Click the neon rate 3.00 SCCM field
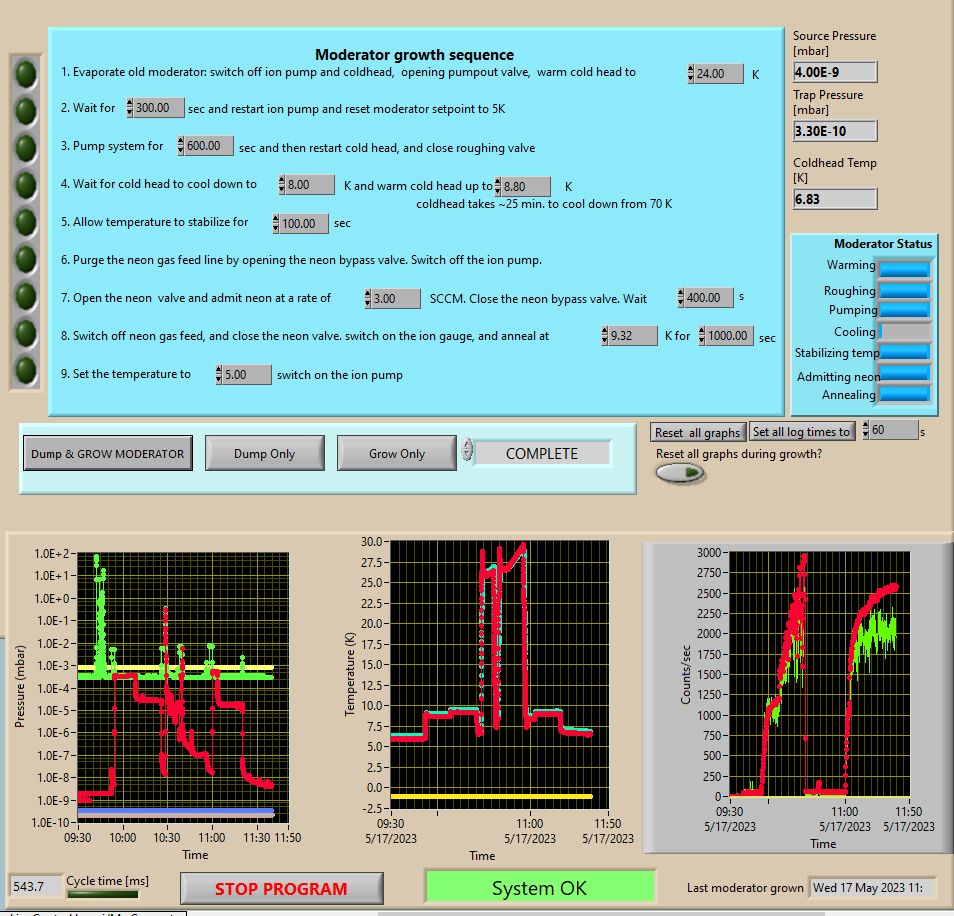This screenshot has height=916, width=954. tap(395, 299)
